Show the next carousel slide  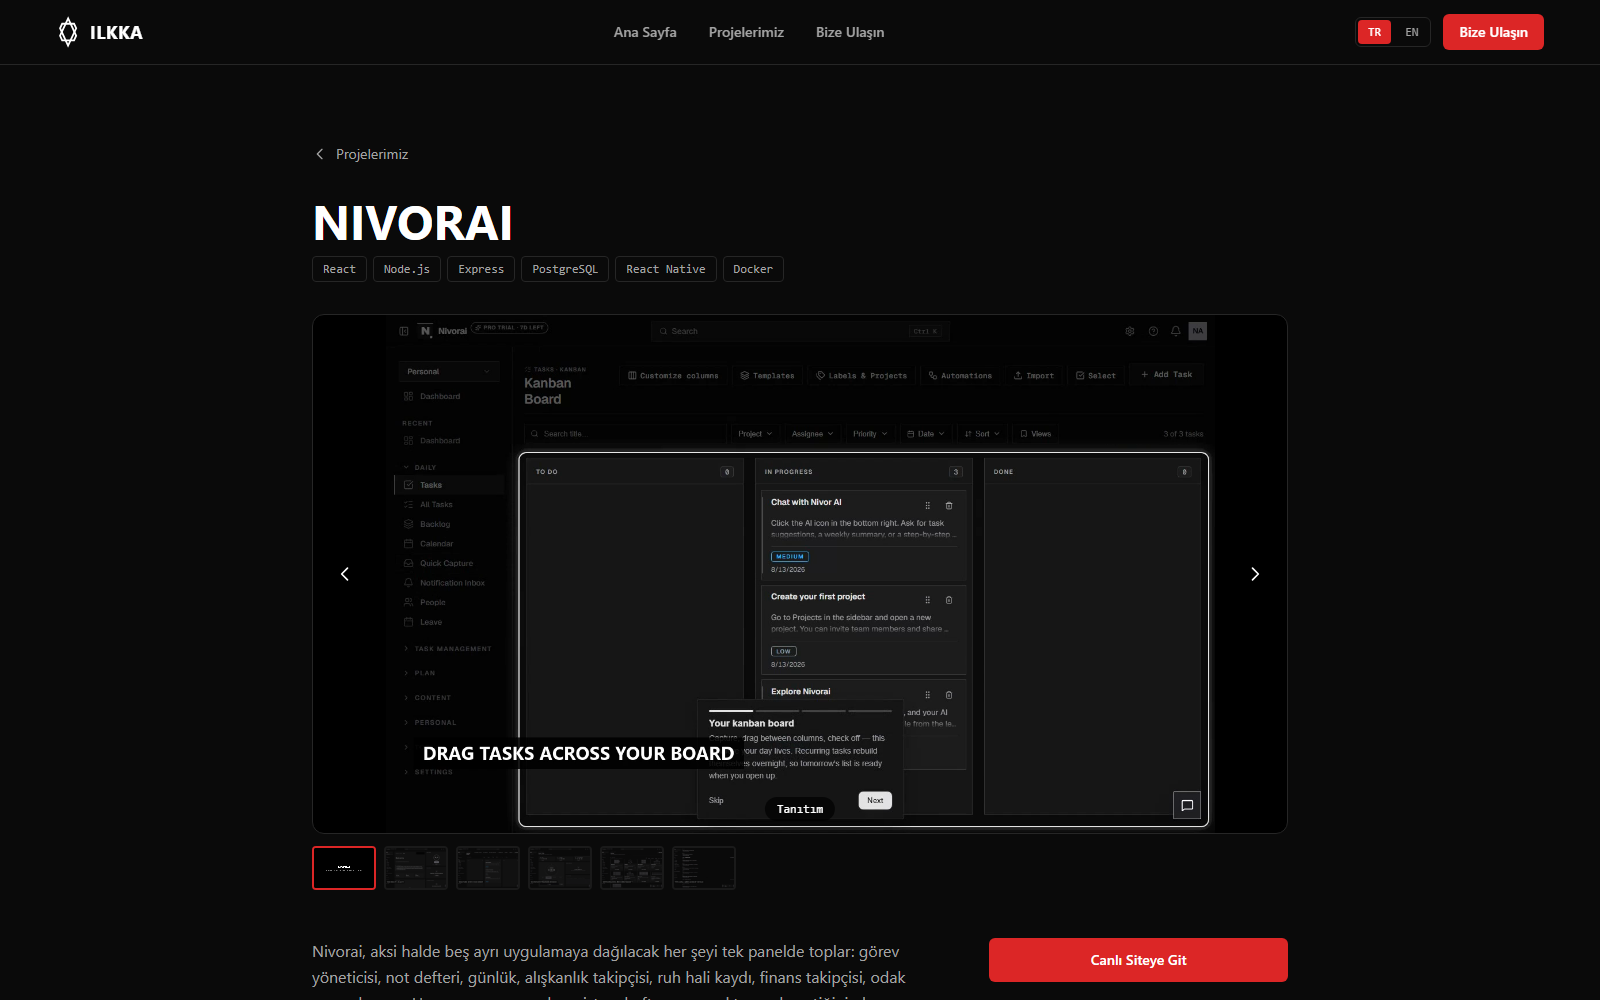1255,574
